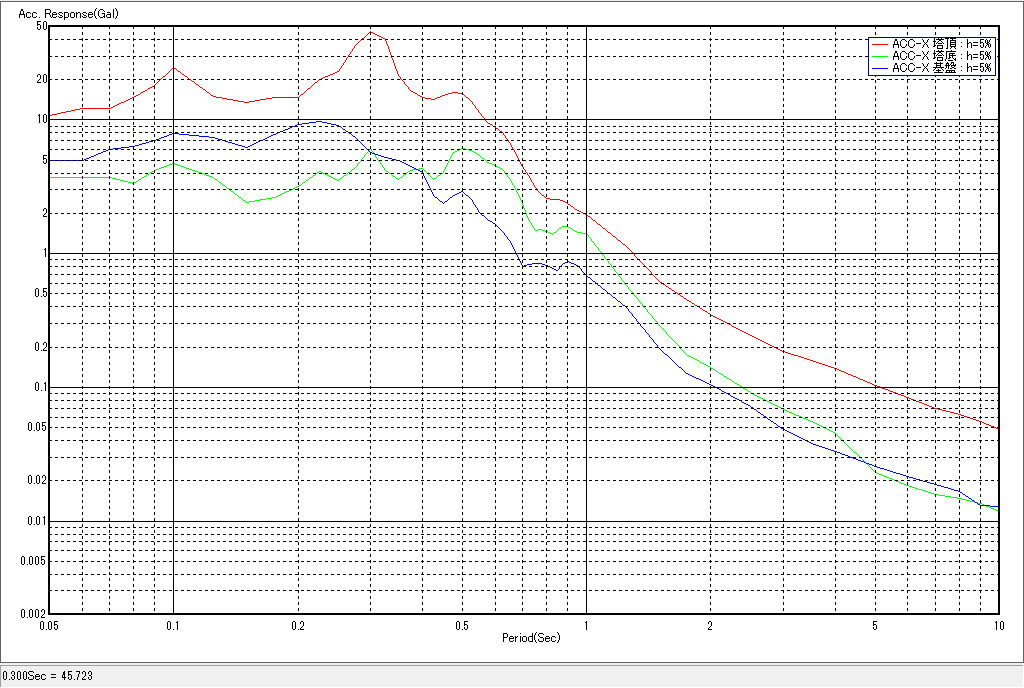Click the red line sample in the legend
1024x688 pixels.
pyautogui.click(x=879, y=45)
